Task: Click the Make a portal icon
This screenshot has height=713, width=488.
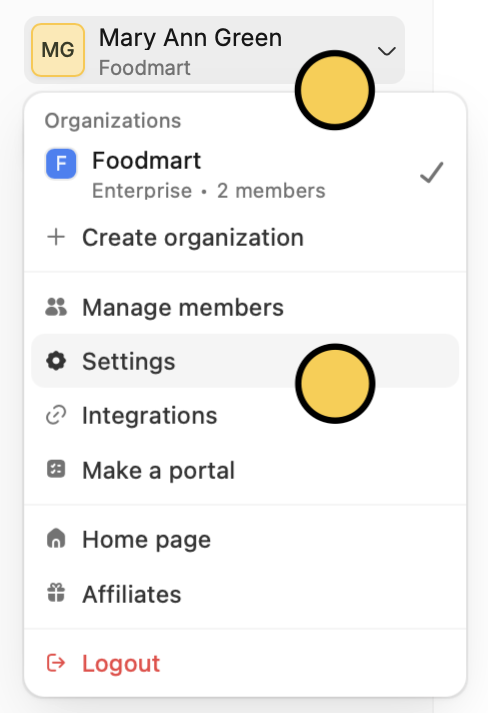Action: point(56,469)
